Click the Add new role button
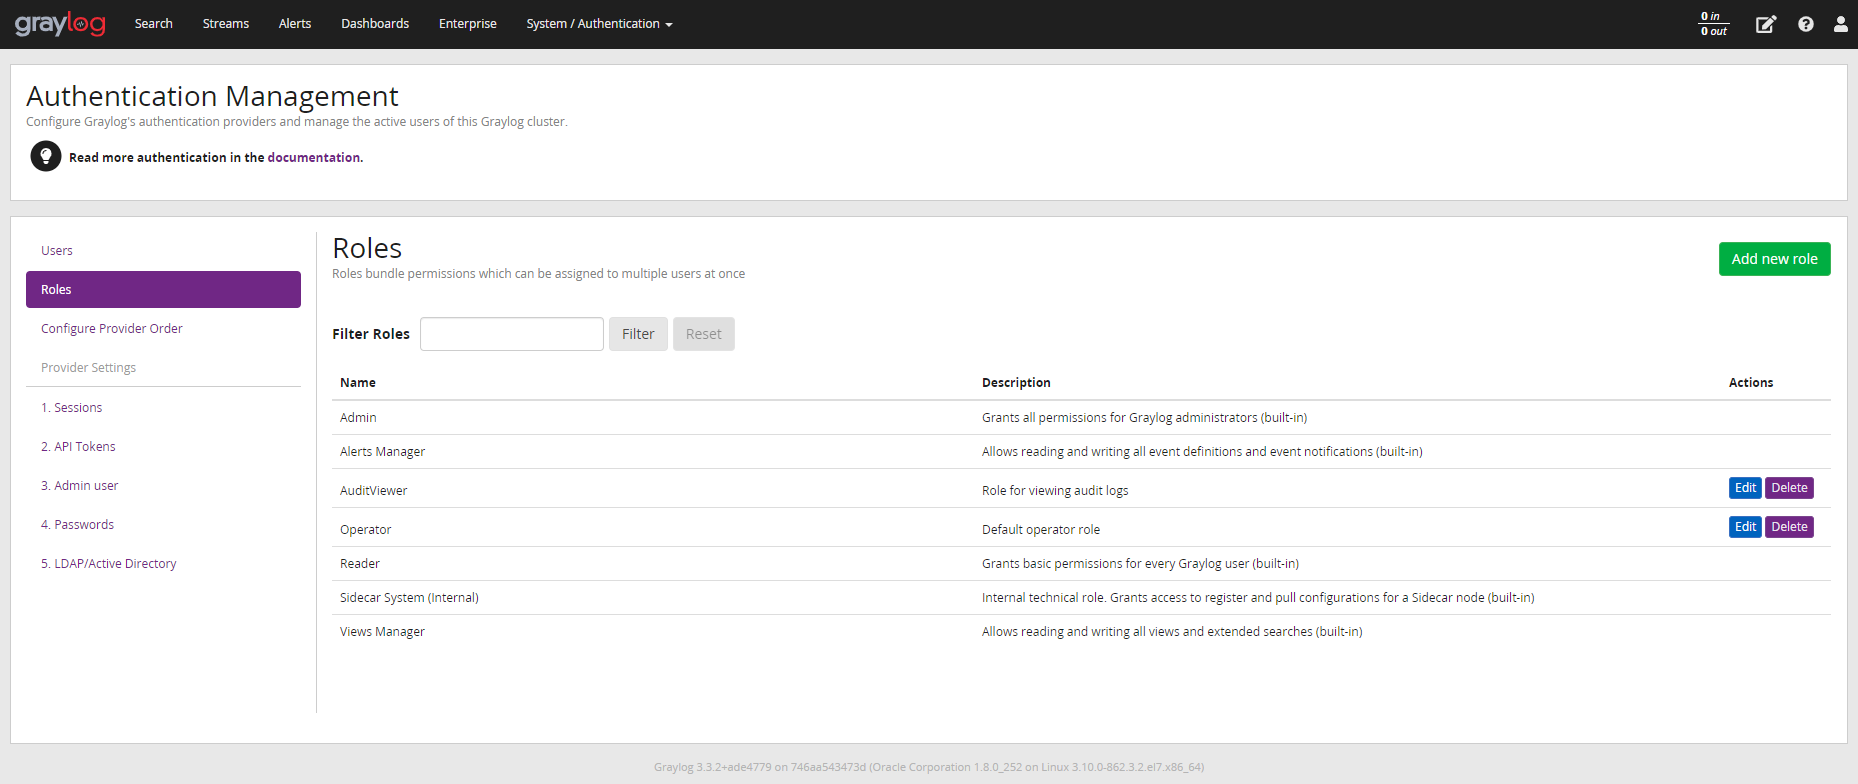Viewport: 1858px width, 784px height. point(1774,259)
